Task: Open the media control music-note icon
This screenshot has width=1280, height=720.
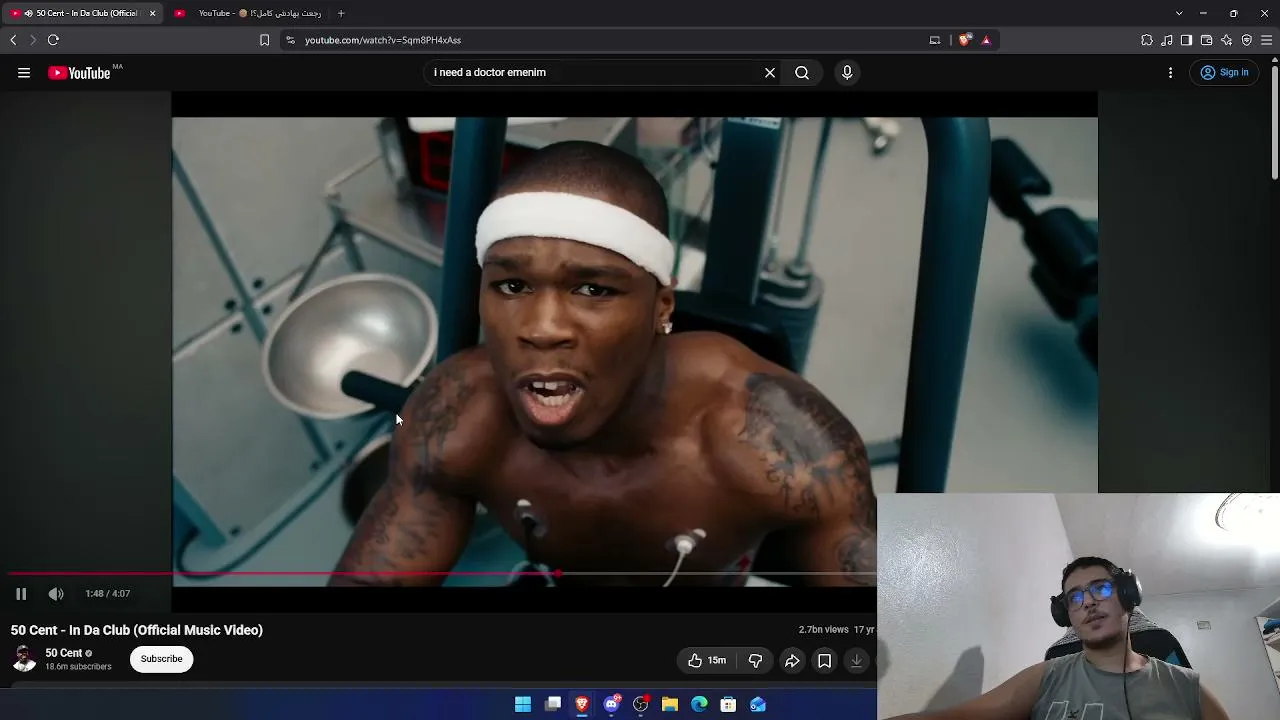Action: point(1167,40)
